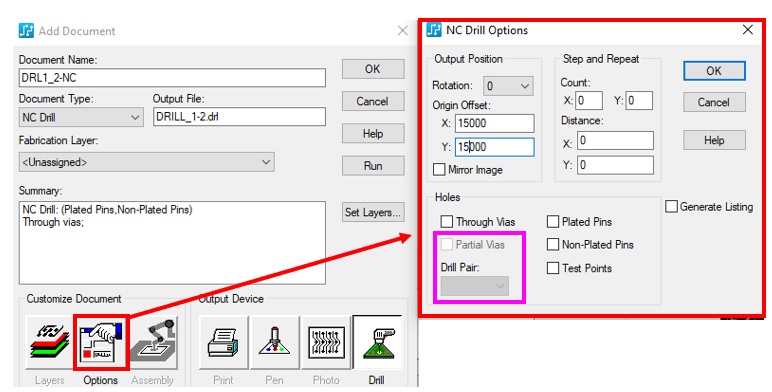The height and width of the screenshot is (392, 772).
Task: Select the Print output device
Action: [x=224, y=342]
